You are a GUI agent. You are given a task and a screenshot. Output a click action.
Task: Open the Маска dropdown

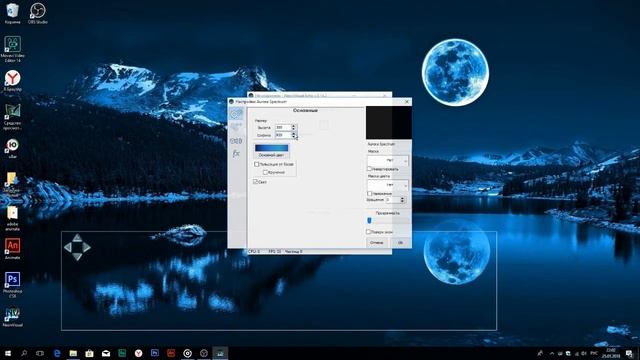[387, 160]
